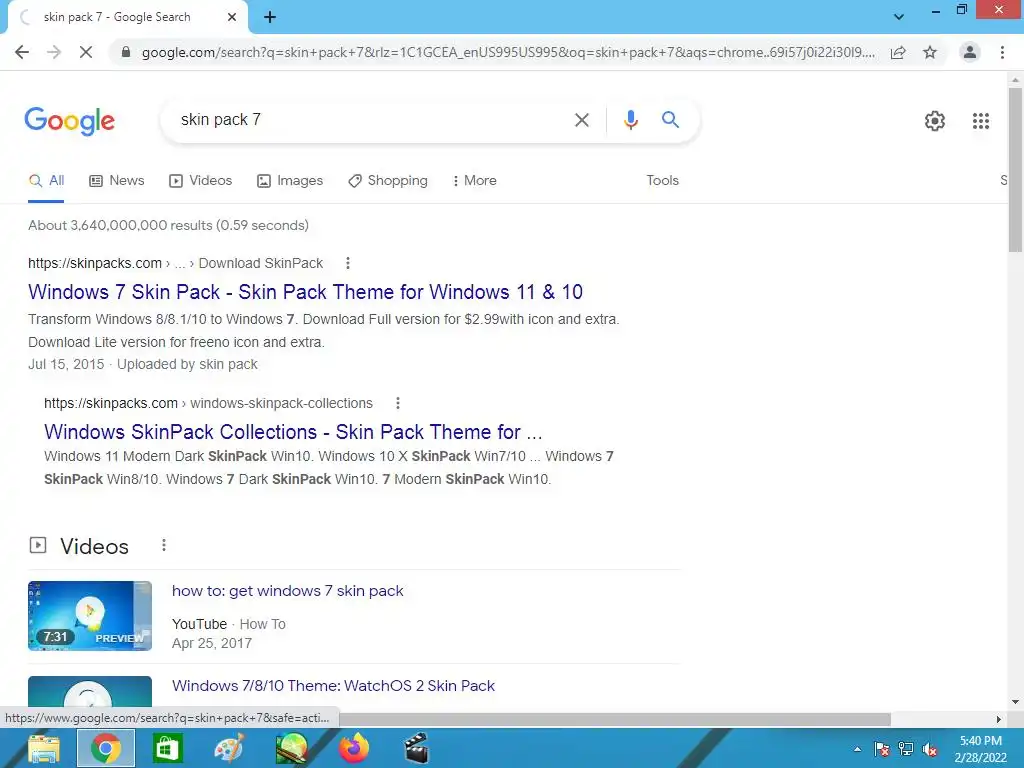Screen dimensions: 1024x768
Task: Open the clapperboard video app icon
Action: [x=416, y=748]
